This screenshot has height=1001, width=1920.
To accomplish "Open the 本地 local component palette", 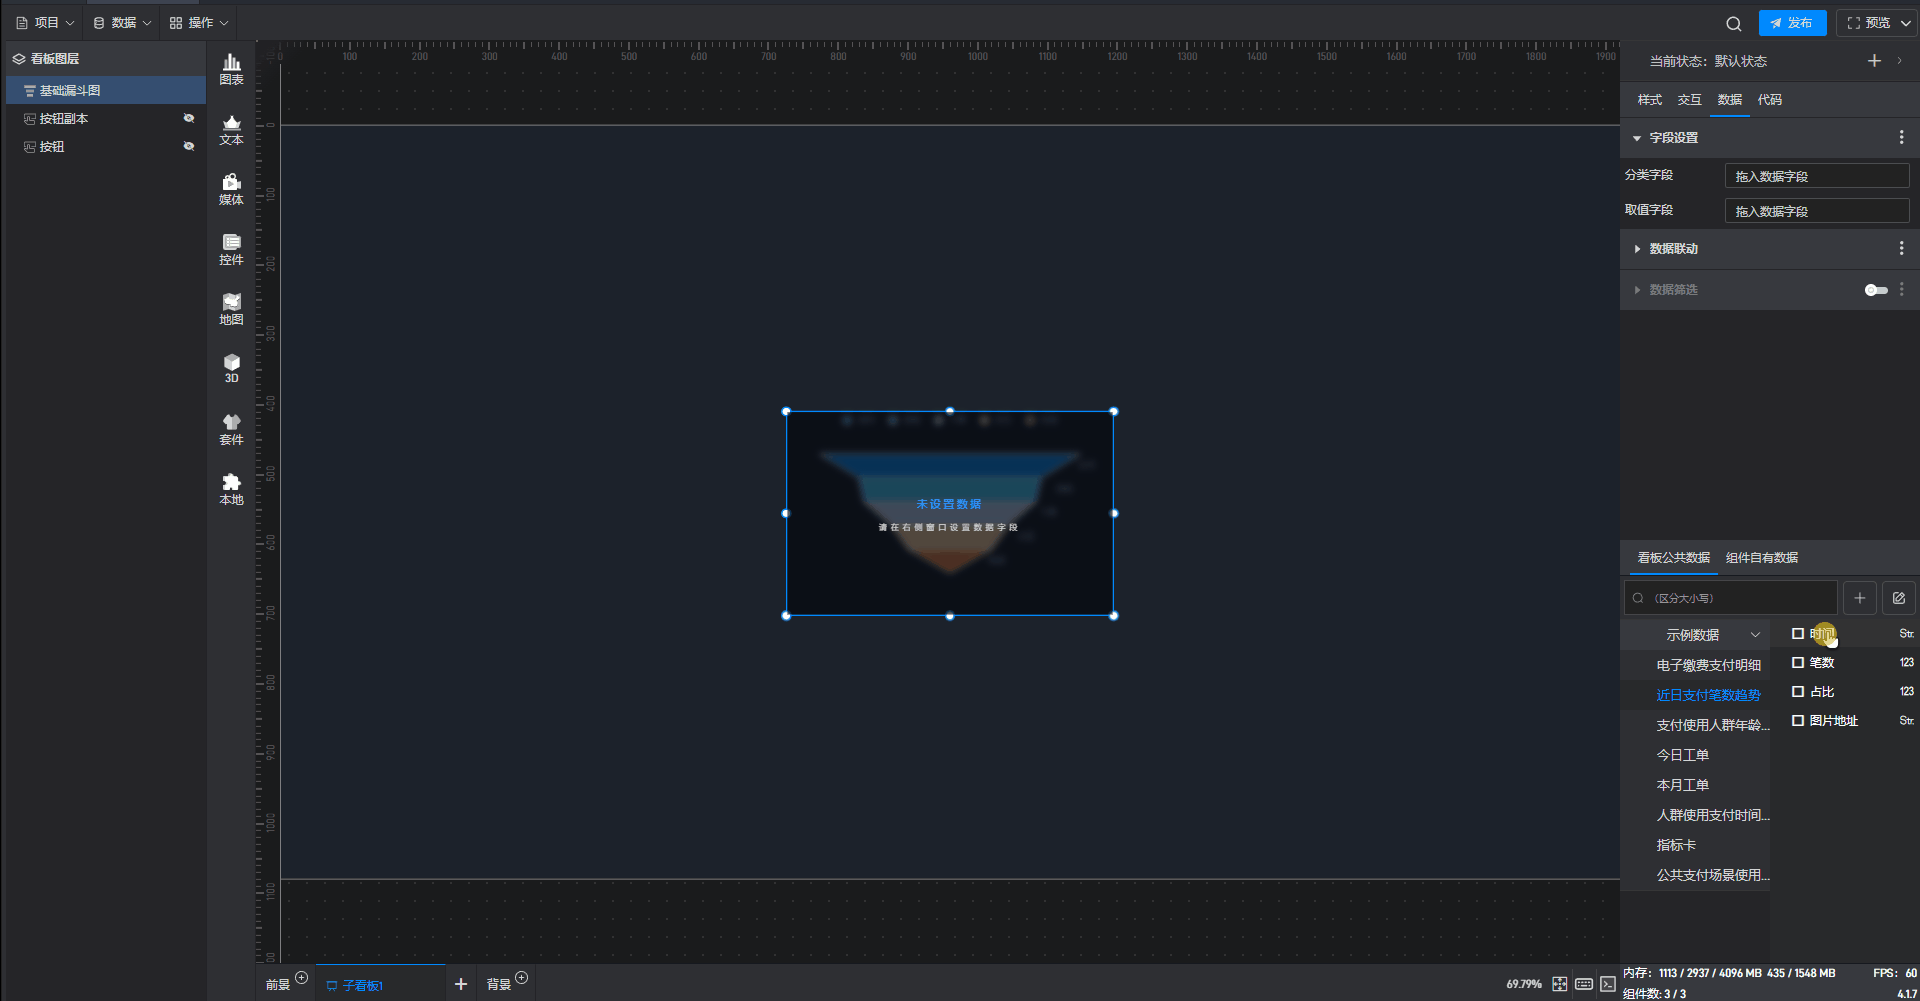I will tap(231, 489).
